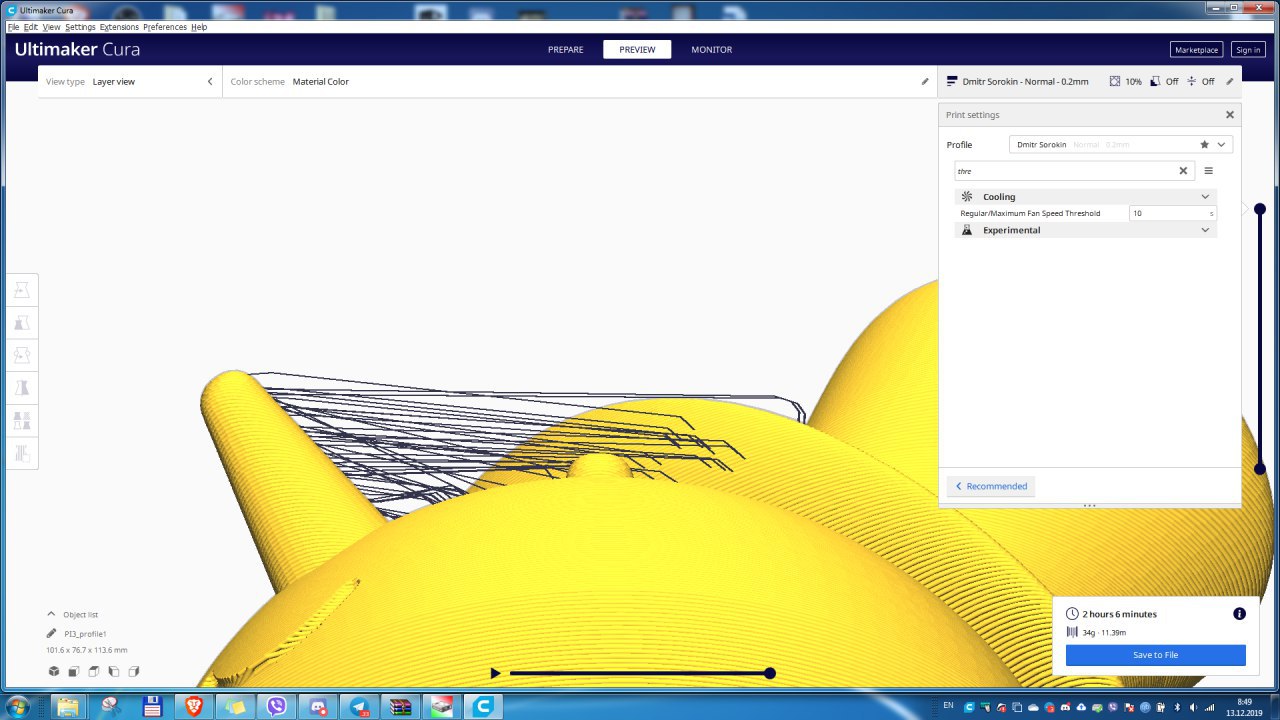Open the Extensions menu
The height and width of the screenshot is (720, 1280).
pyautogui.click(x=119, y=27)
